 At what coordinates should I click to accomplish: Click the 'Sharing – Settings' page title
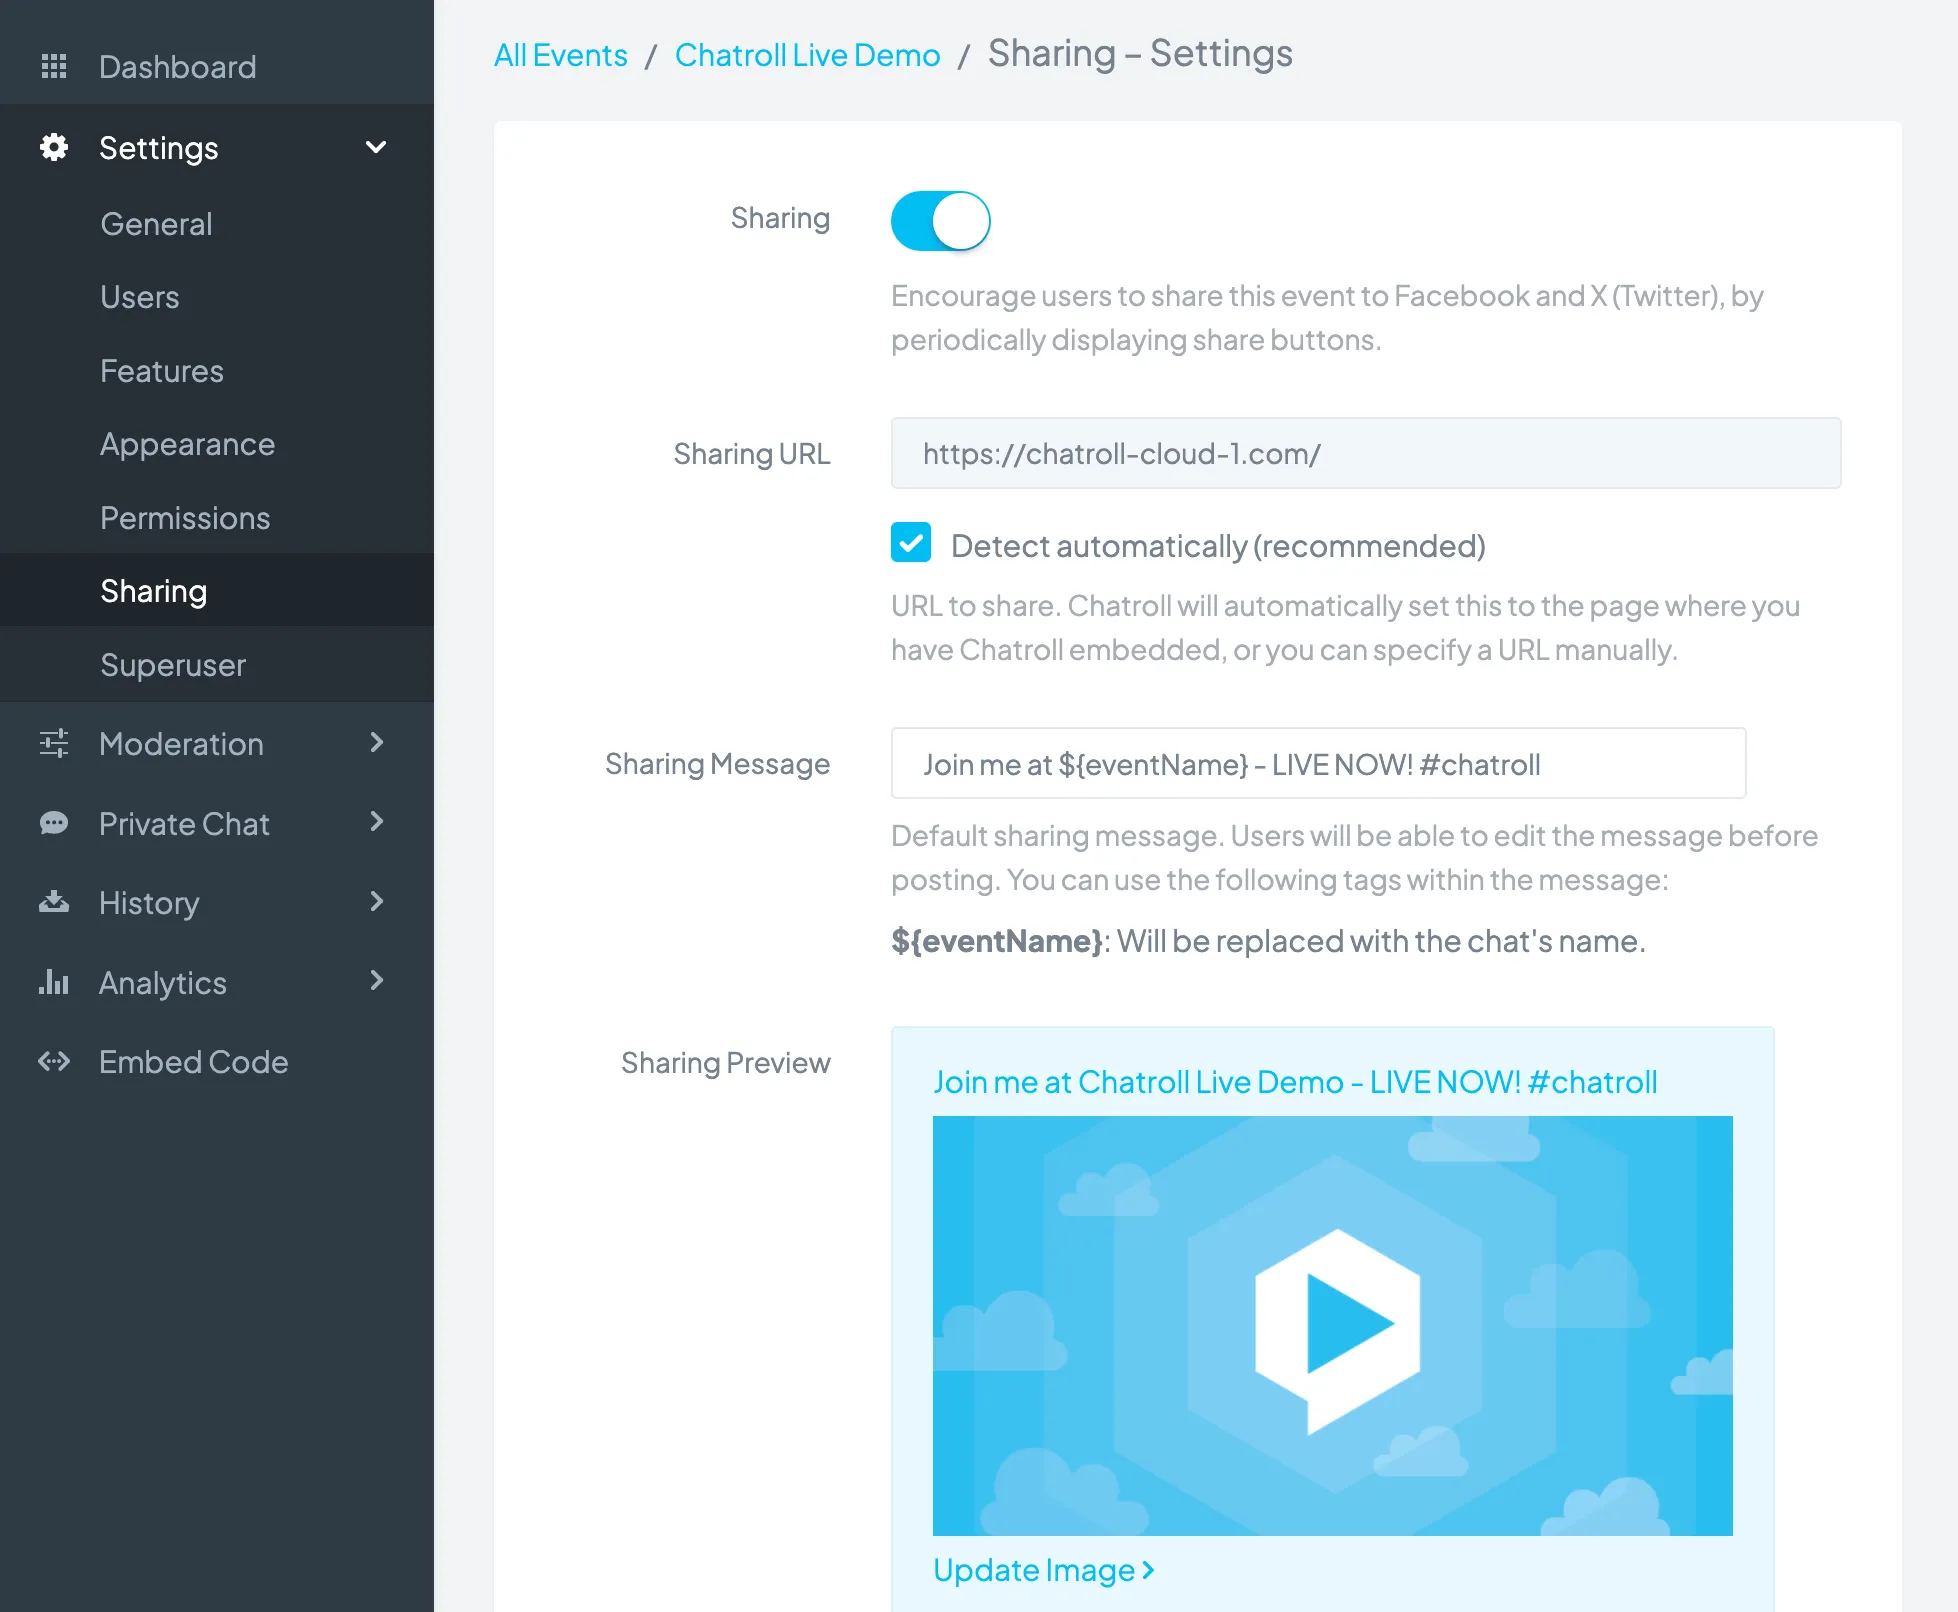(1140, 53)
